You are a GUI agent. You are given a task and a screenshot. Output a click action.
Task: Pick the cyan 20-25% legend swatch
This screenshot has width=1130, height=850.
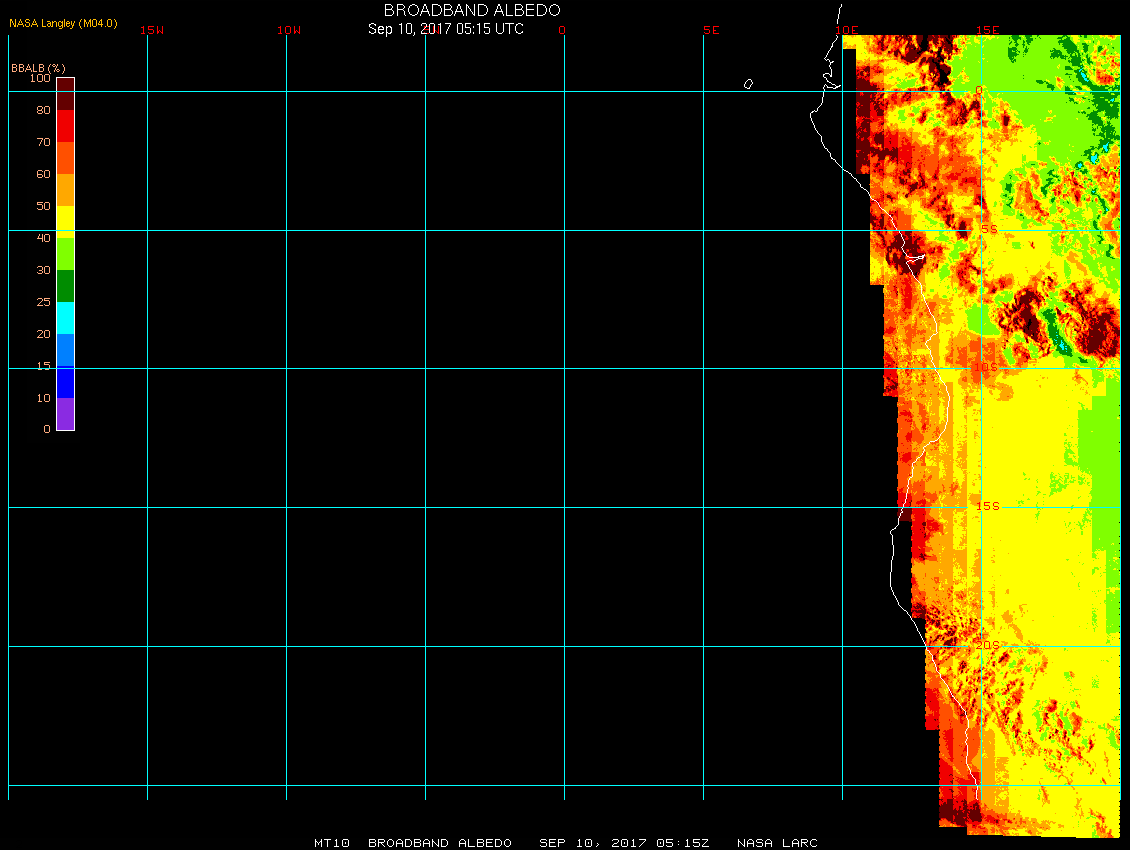[65, 318]
